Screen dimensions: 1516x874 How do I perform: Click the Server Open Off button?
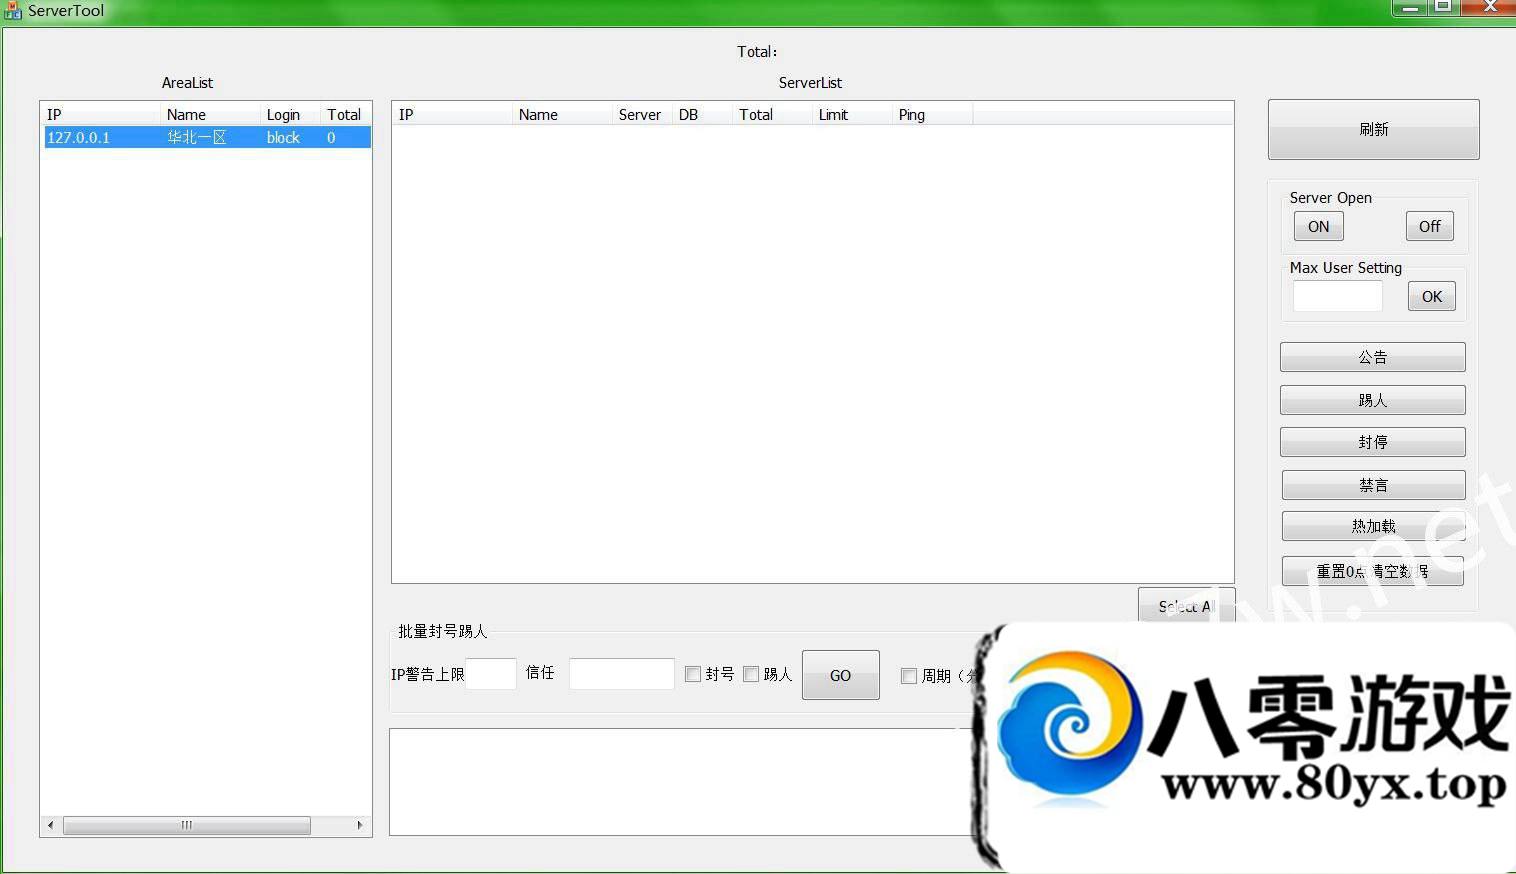click(x=1429, y=226)
